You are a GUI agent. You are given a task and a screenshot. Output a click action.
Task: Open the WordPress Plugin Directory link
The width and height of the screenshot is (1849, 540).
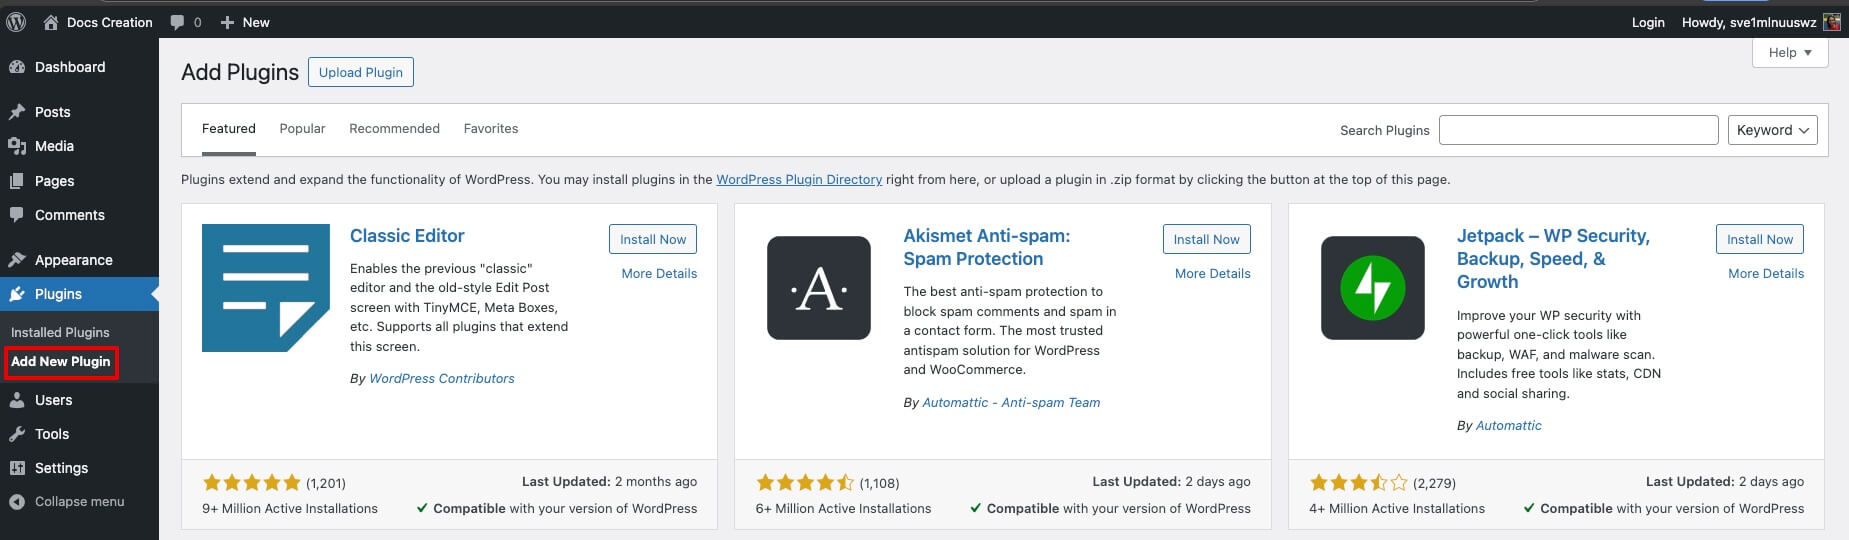coord(799,180)
